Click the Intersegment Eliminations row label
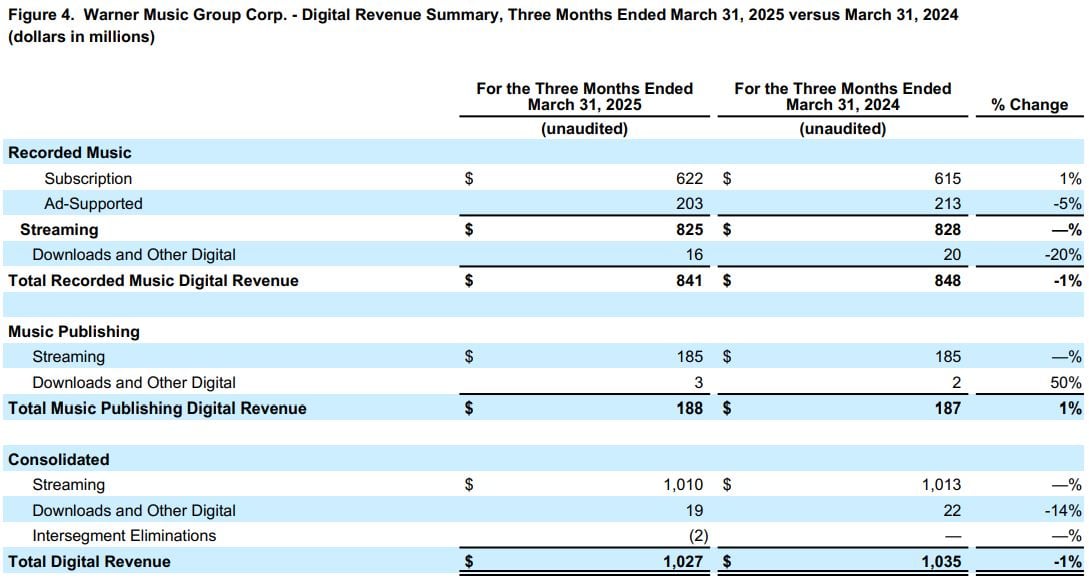Viewport: 1089px width, 582px height. click(x=124, y=536)
